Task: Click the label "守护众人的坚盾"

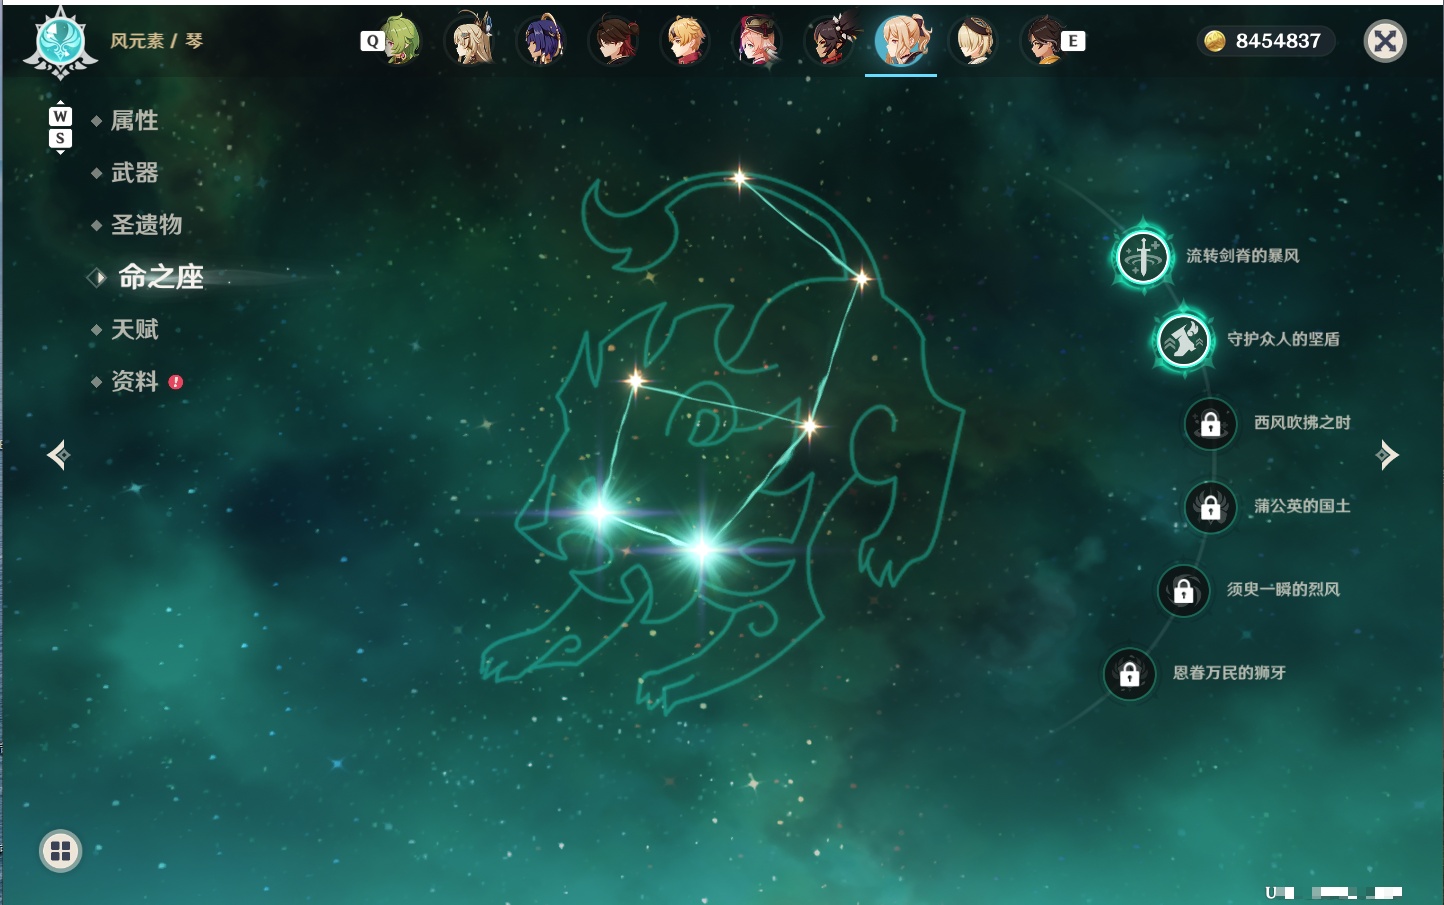Action: pyautogui.click(x=1283, y=339)
